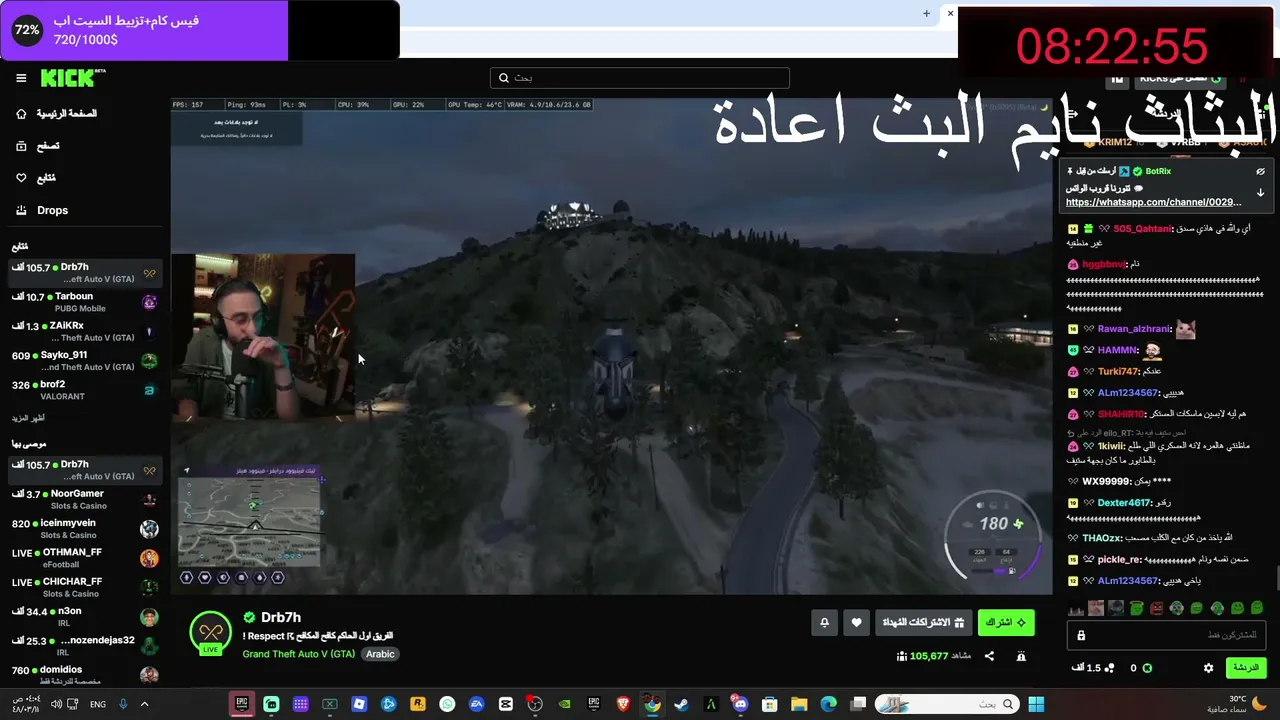Open the الاشتراكات المُهداة gift subs button

tap(923, 622)
